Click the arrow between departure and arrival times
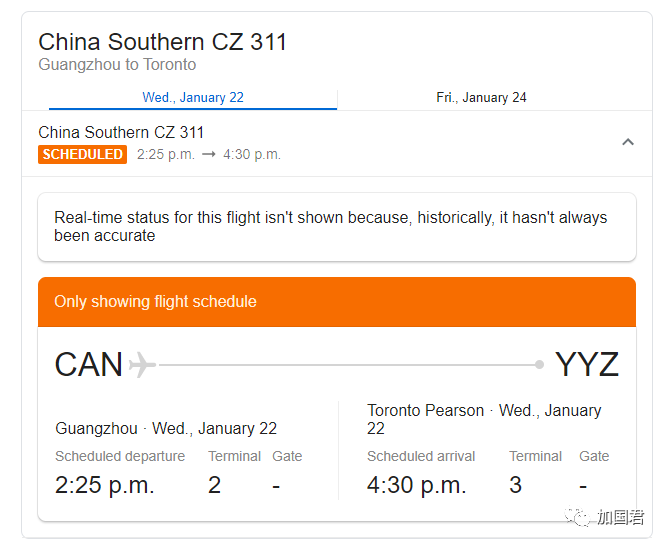 pyautogui.click(x=209, y=154)
